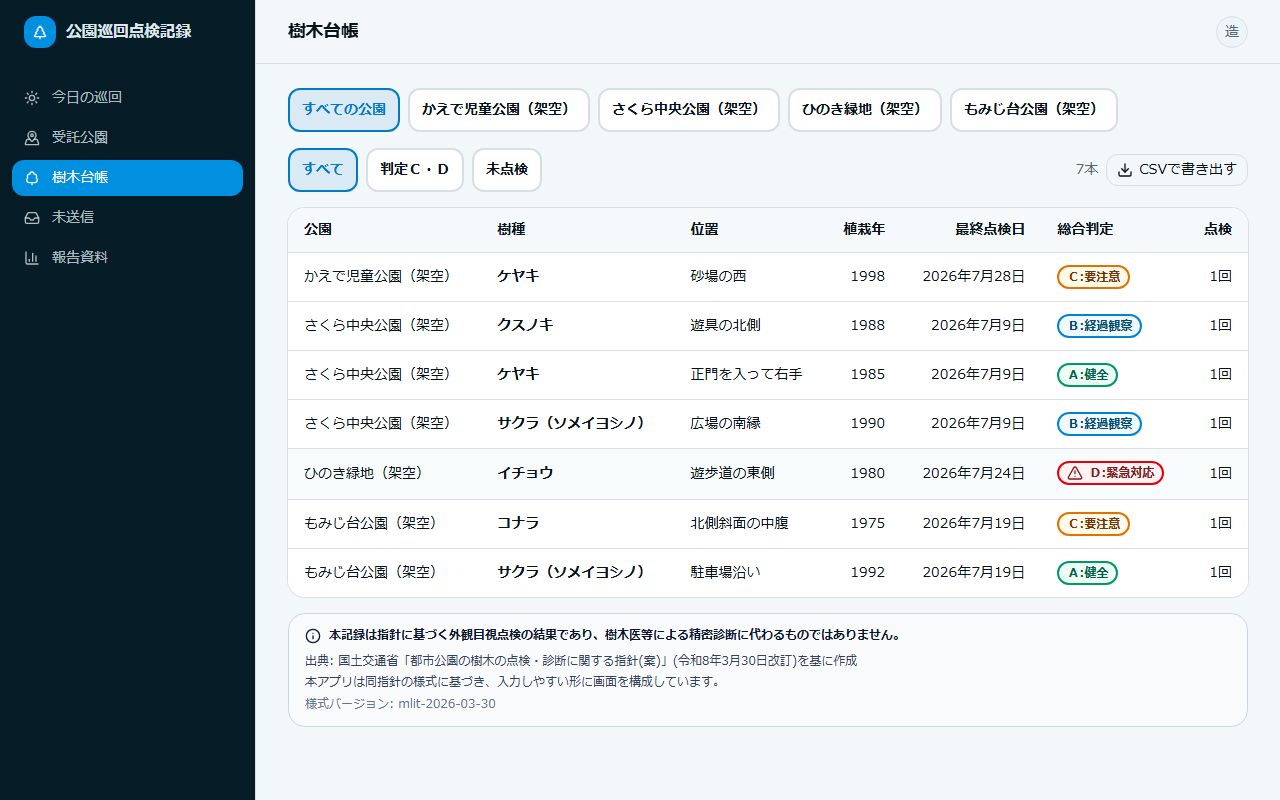
Task: Click the info circle icon in disclaimer
Action: pyautogui.click(x=313, y=635)
